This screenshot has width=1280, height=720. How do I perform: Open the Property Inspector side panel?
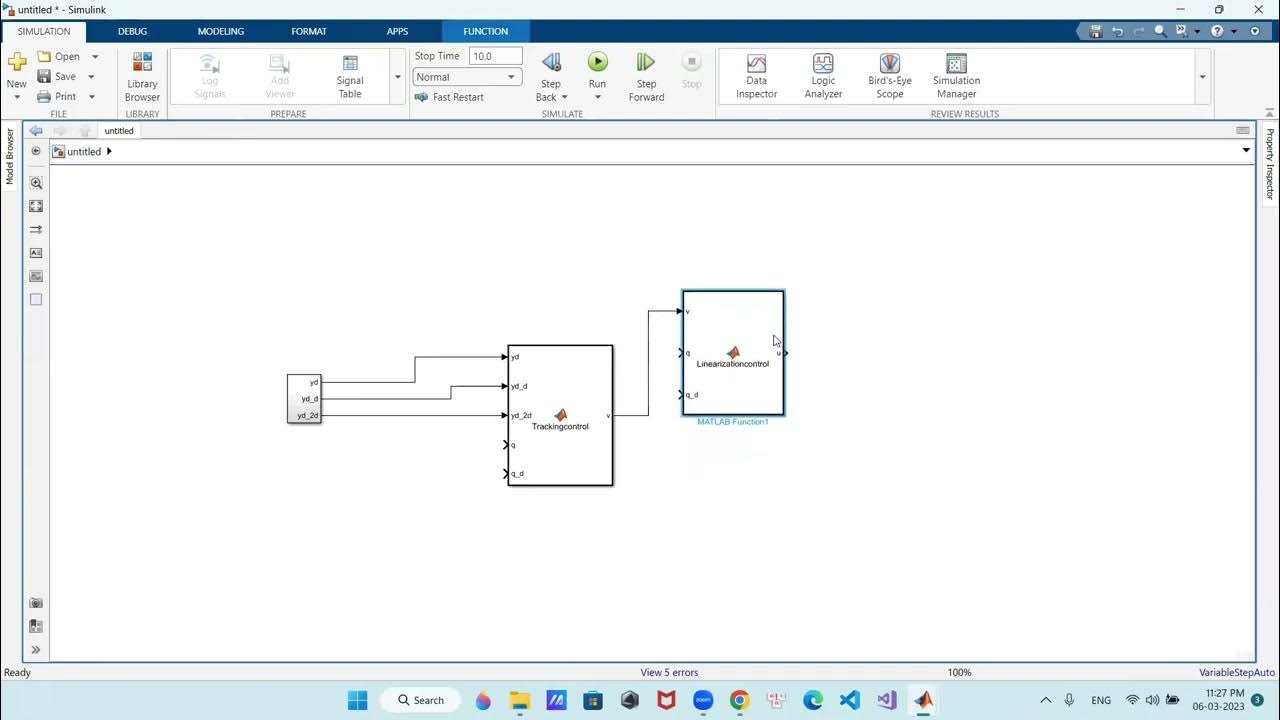tap(1270, 164)
